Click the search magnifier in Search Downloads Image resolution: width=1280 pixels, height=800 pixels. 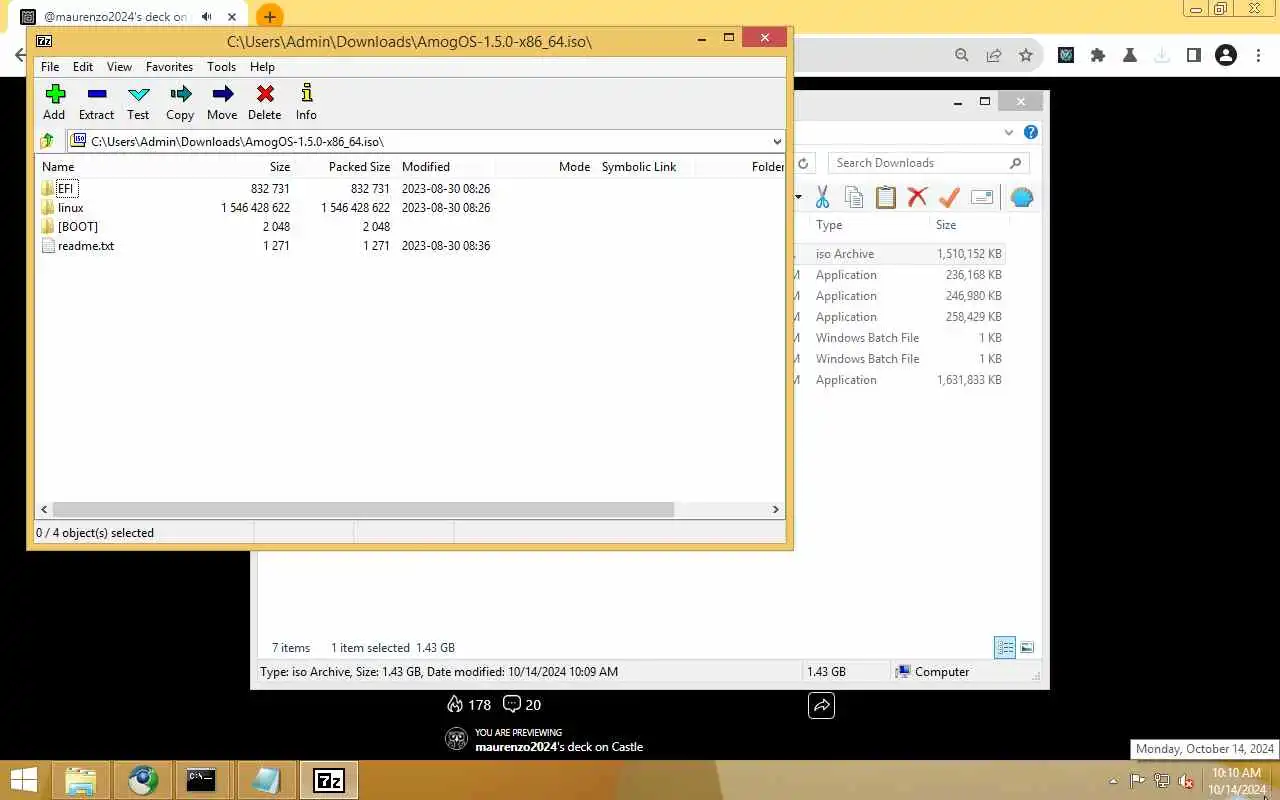click(1015, 163)
